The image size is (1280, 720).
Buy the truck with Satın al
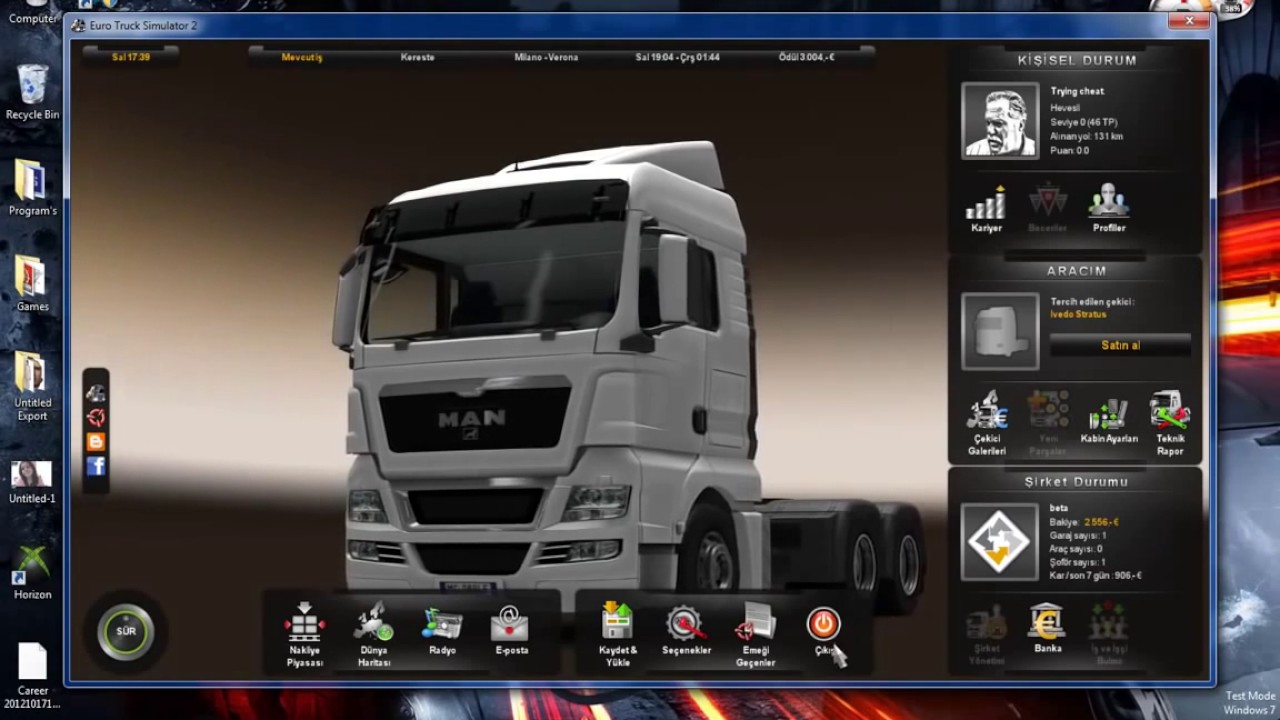[1120, 345]
